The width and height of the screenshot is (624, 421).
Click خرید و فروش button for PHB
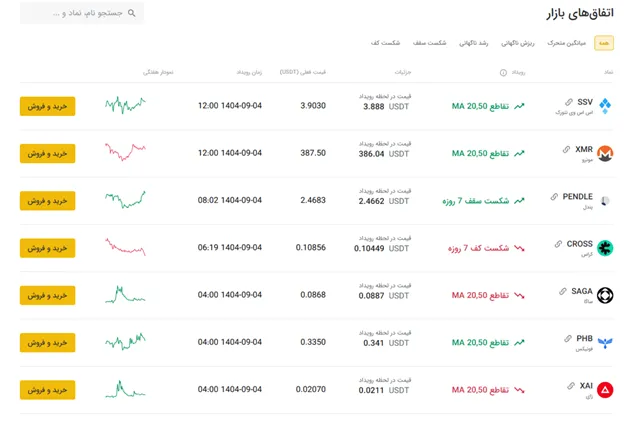[x=47, y=343]
